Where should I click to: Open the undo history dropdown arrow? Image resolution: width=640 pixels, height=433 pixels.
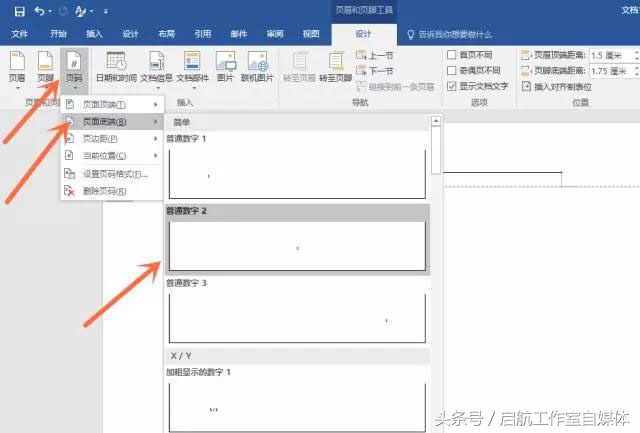click(x=50, y=11)
